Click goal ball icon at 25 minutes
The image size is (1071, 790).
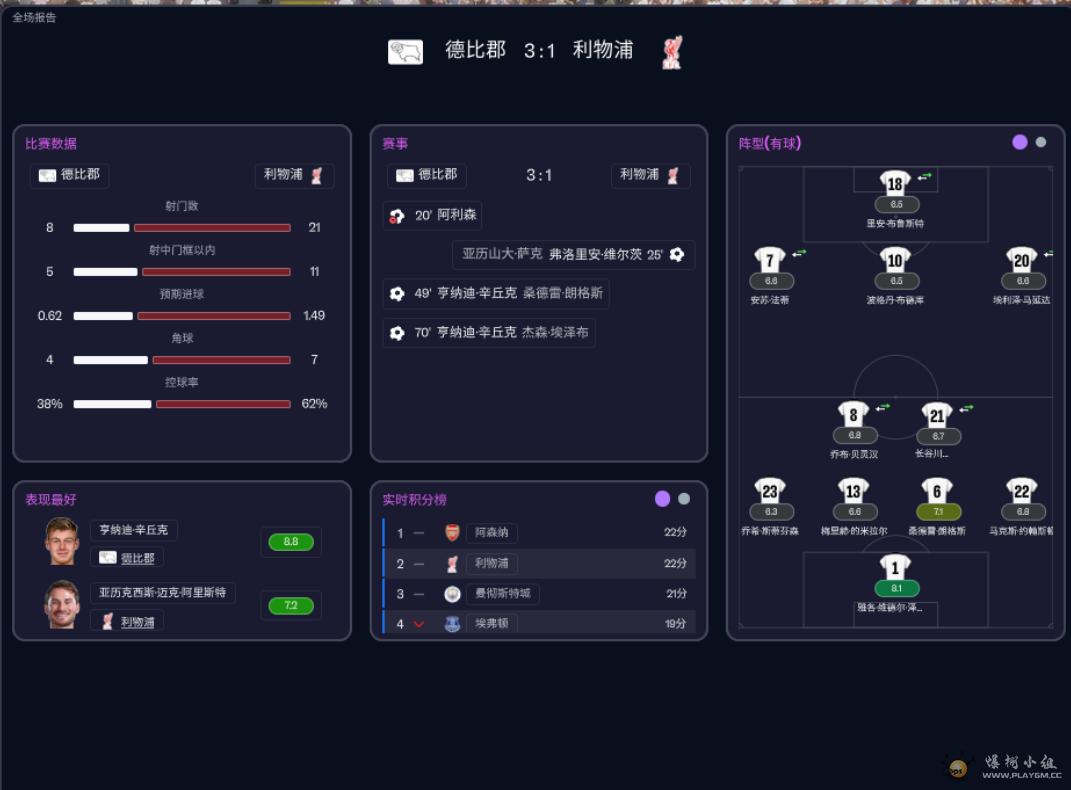(x=677, y=255)
